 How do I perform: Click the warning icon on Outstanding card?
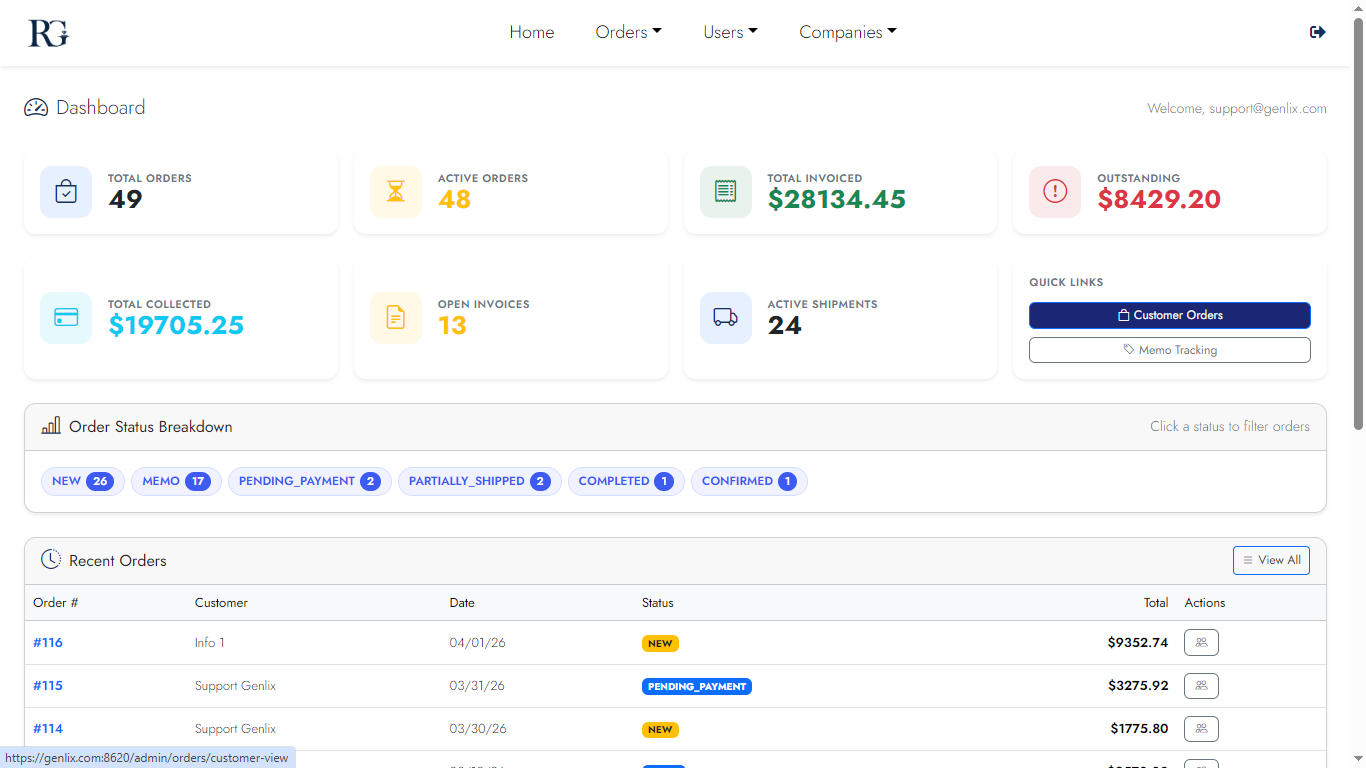coord(1054,191)
